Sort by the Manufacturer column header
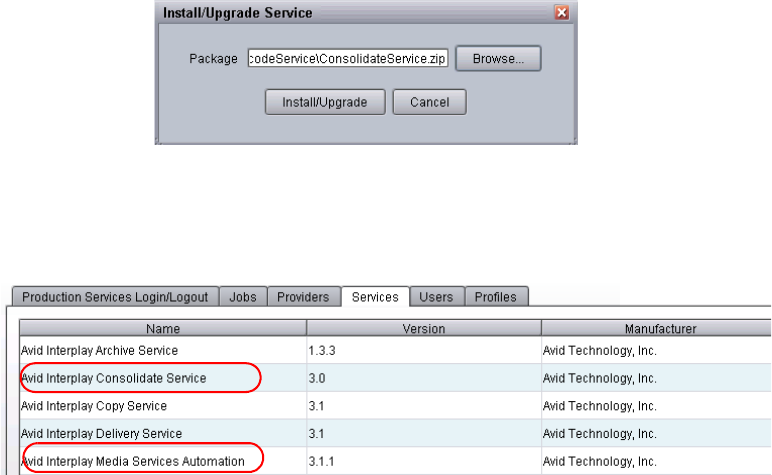Viewport: 772px width, 475px height. point(657,328)
